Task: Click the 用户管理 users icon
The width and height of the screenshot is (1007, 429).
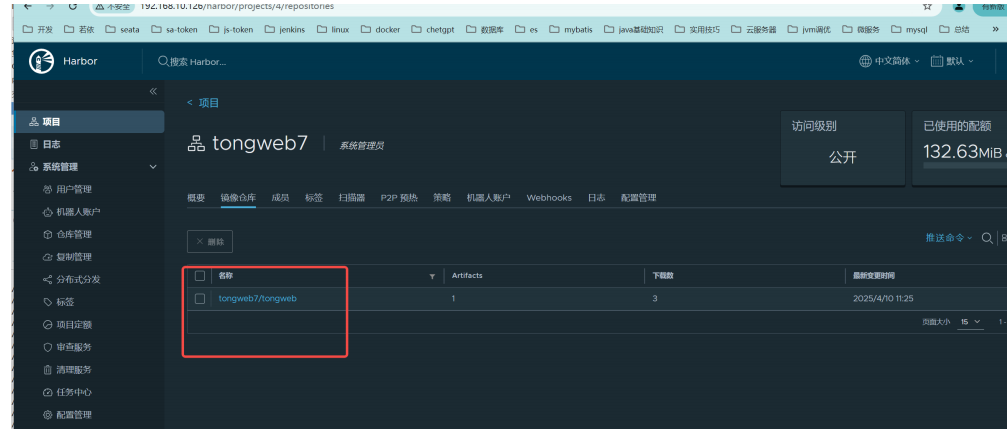Action: (47, 189)
